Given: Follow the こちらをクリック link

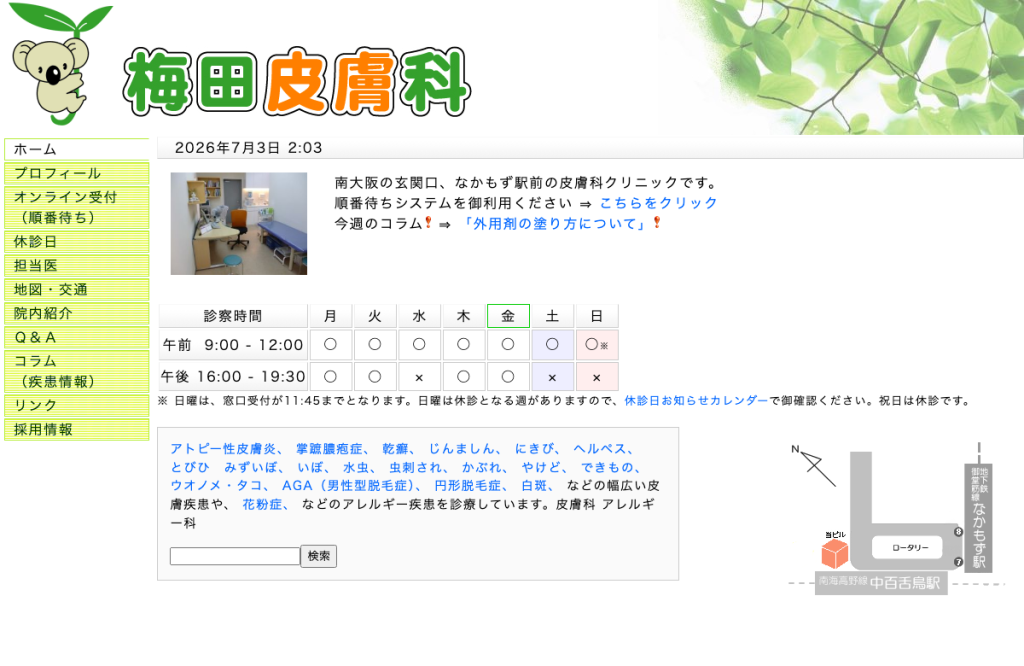Looking at the screenshot, I should coord(658,203).
